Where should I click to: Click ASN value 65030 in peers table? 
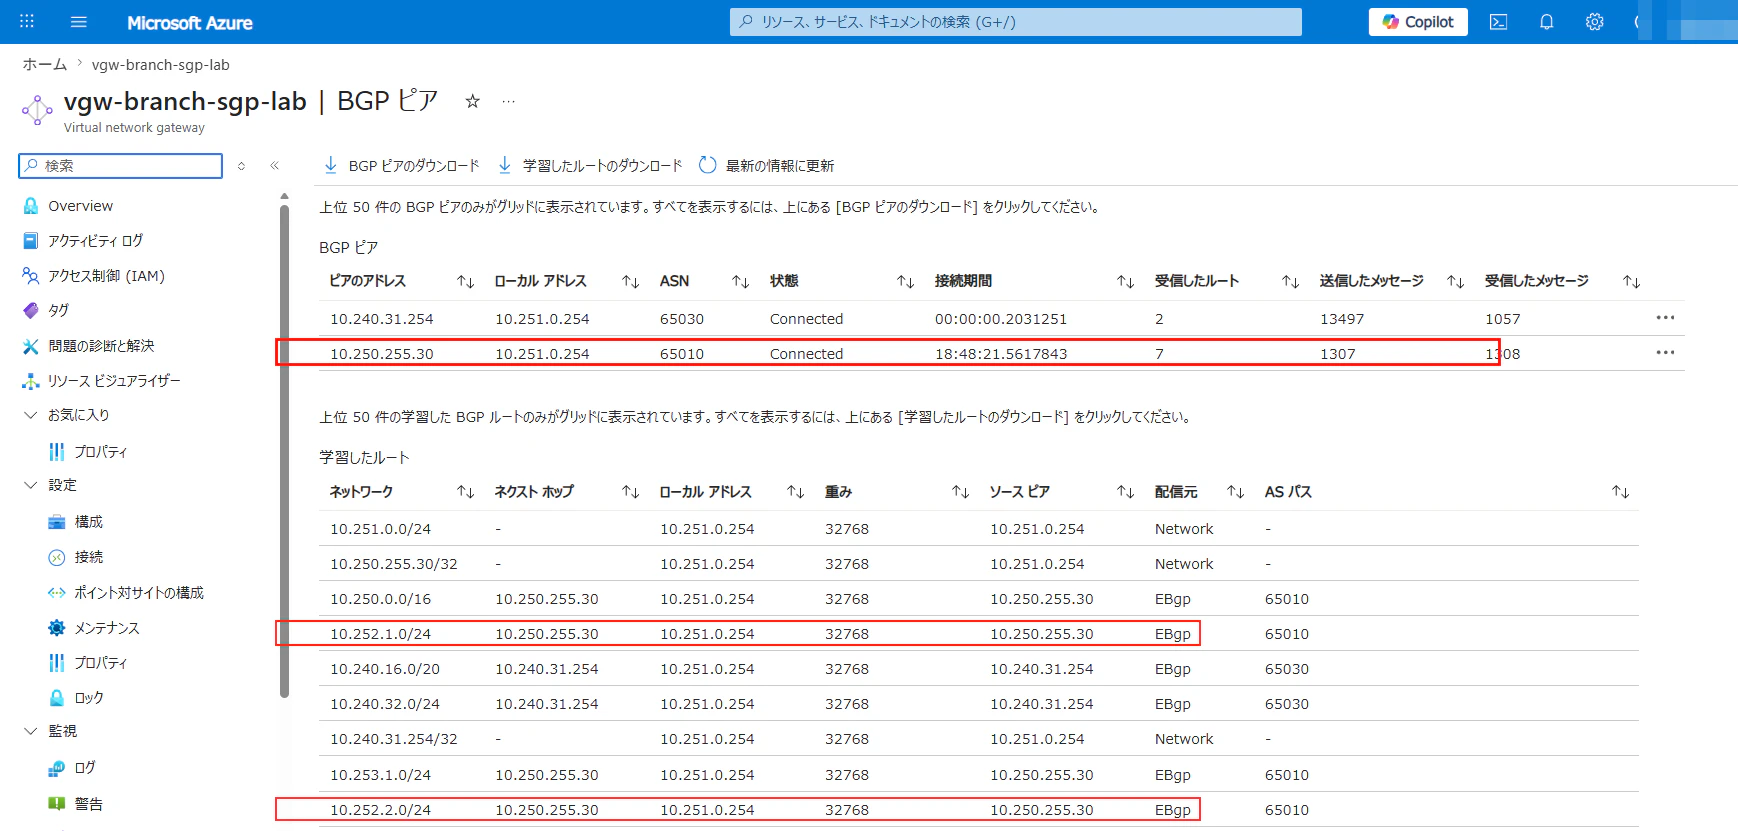coord(682,319)
